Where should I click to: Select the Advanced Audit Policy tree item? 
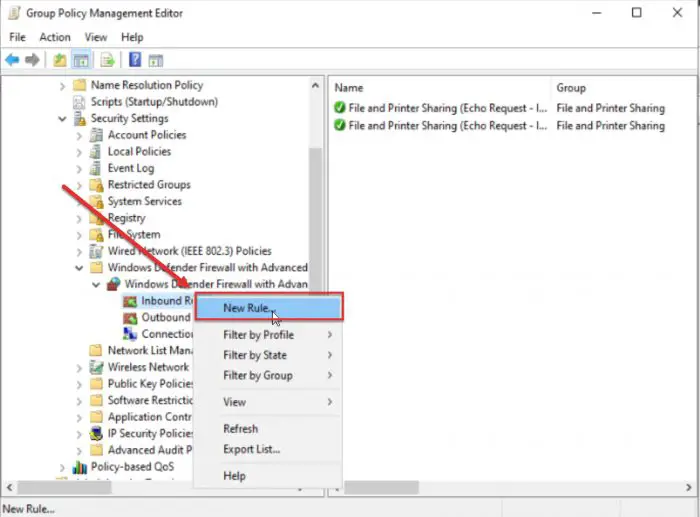[x=150, y=450]
